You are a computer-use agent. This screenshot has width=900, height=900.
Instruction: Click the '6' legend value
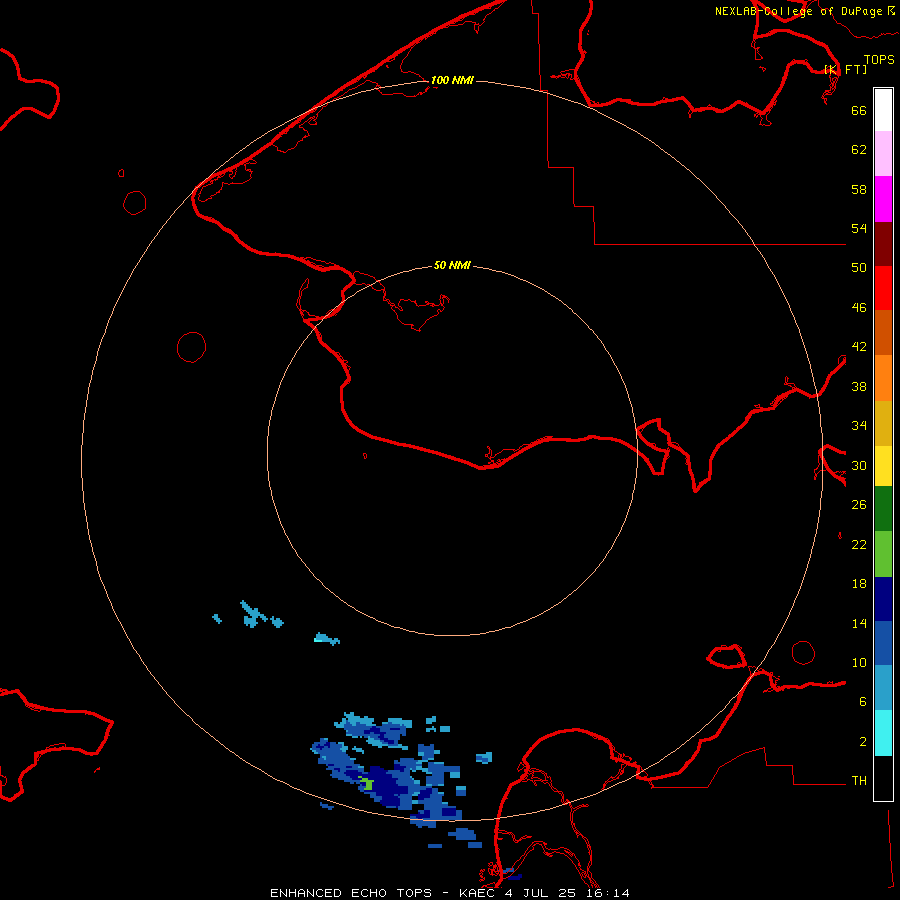click(x=863, y=702)
